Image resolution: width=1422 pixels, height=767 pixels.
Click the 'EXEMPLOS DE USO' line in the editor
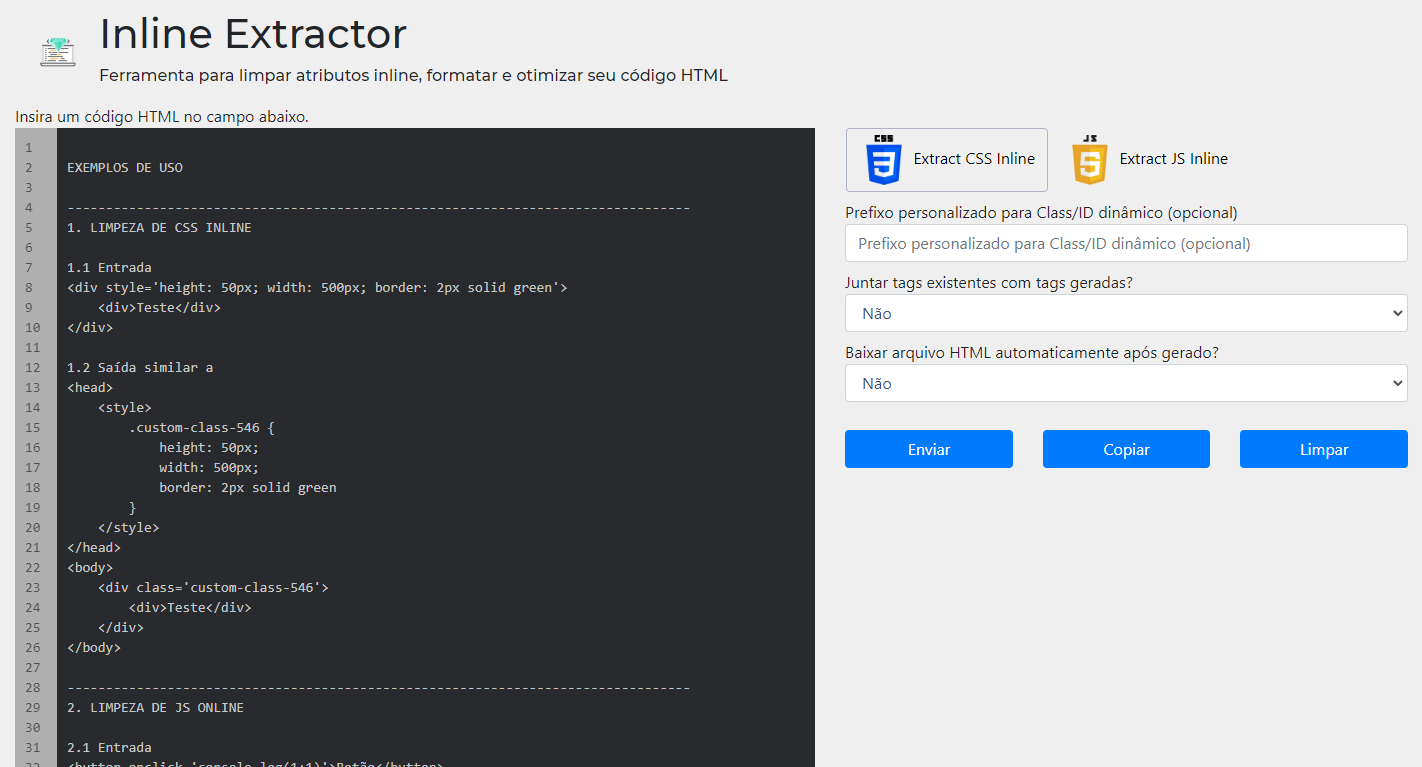[125, 167]
